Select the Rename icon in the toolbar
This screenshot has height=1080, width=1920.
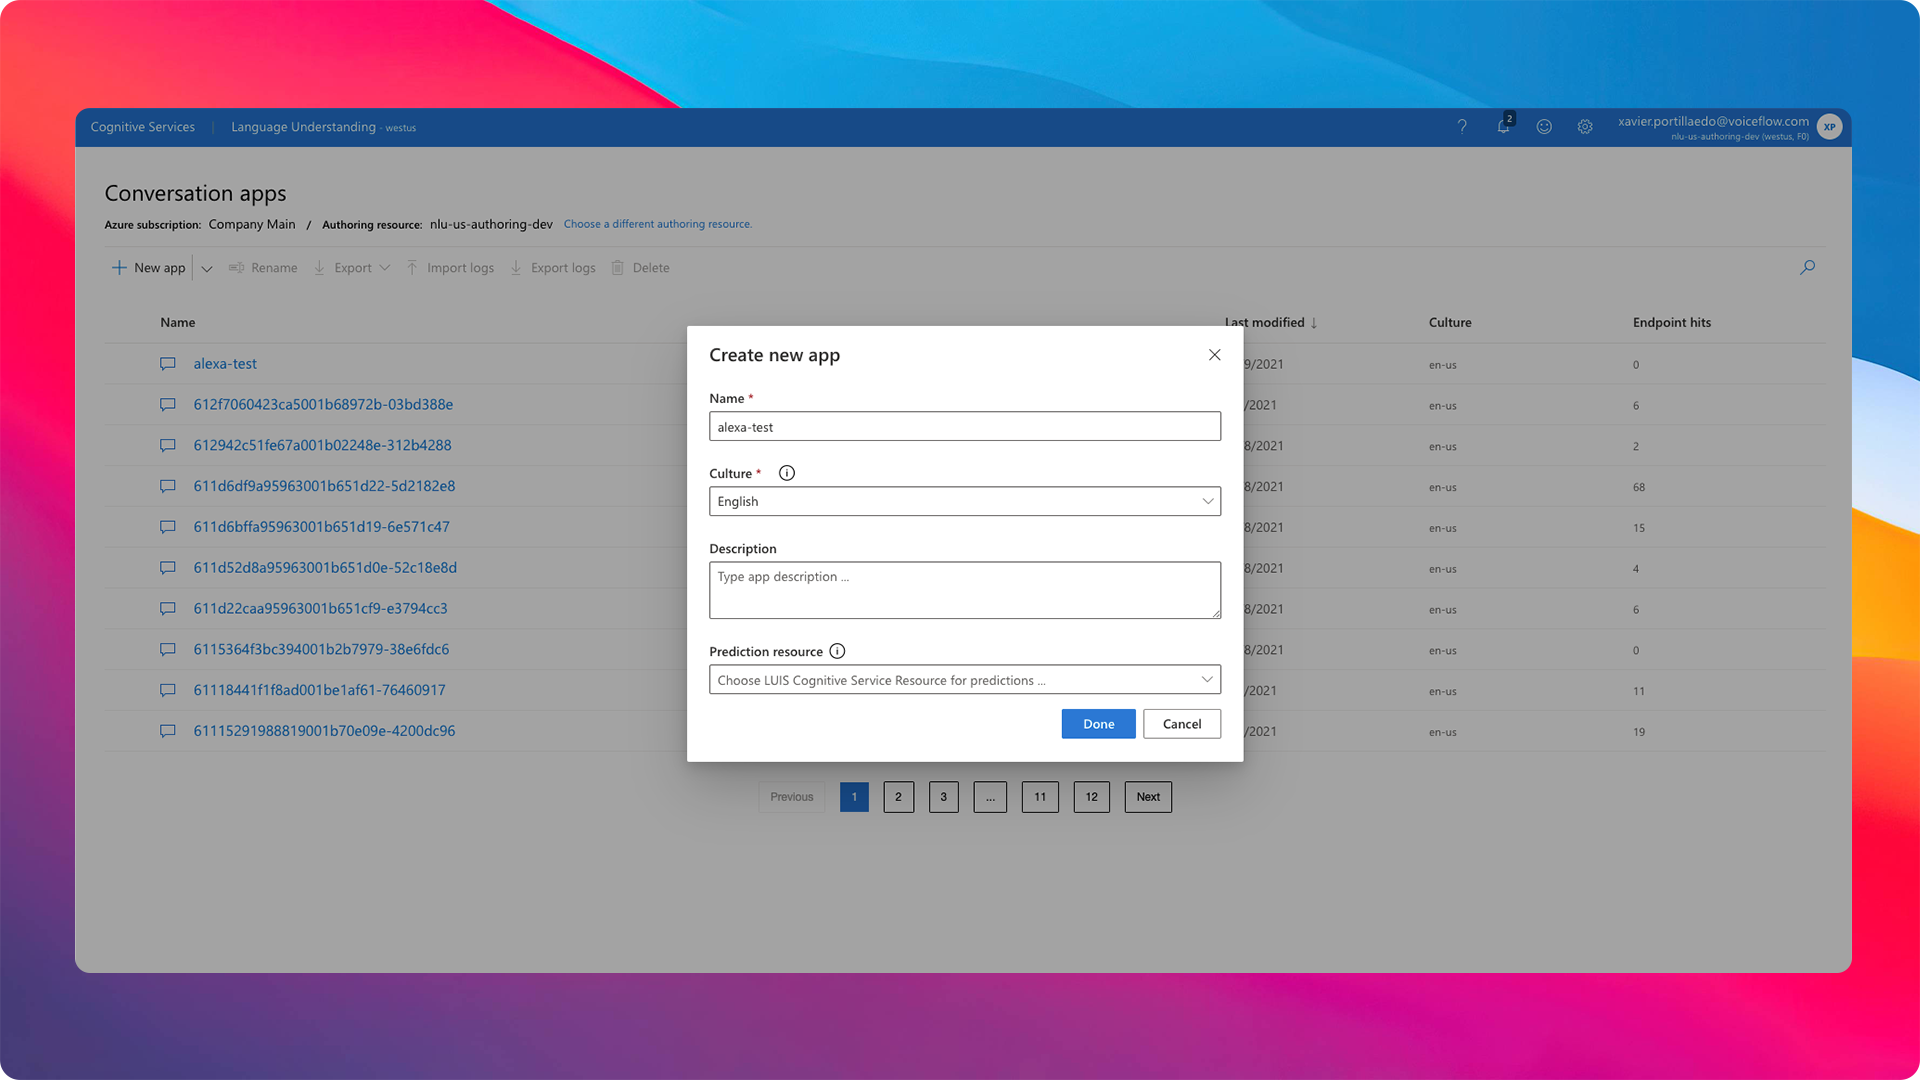(x=237, y=267)
